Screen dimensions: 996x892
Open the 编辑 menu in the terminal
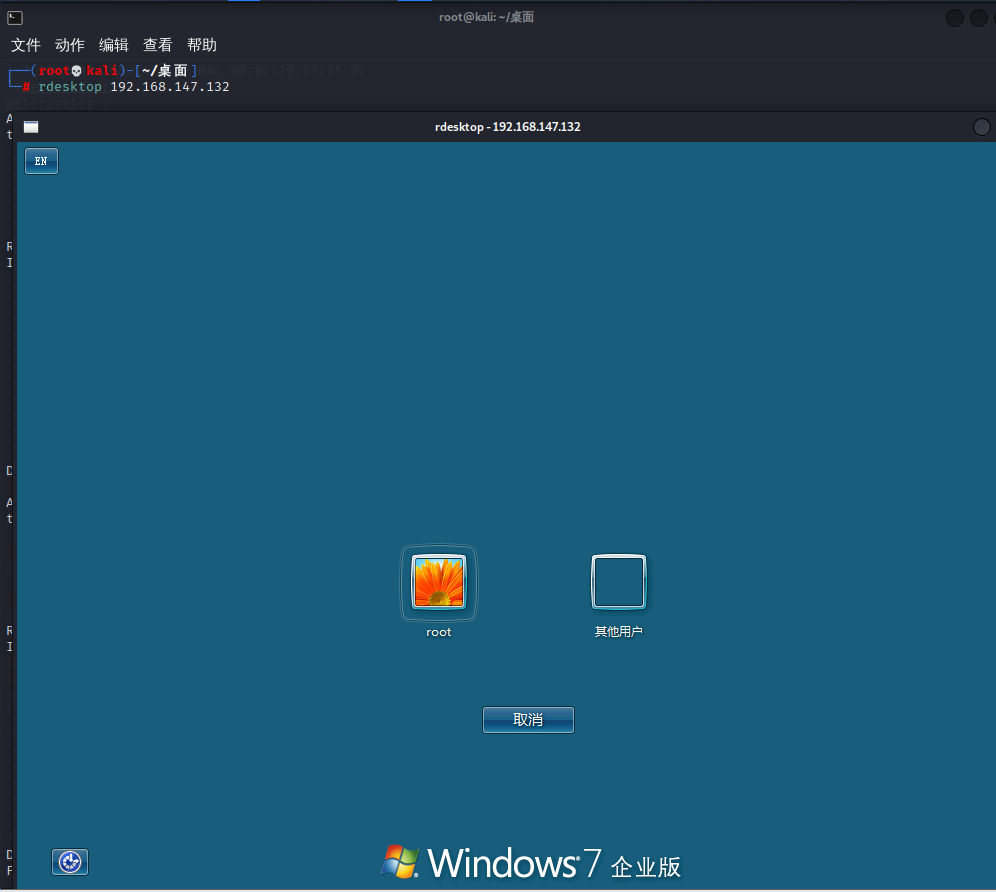(x=114, y=45)
